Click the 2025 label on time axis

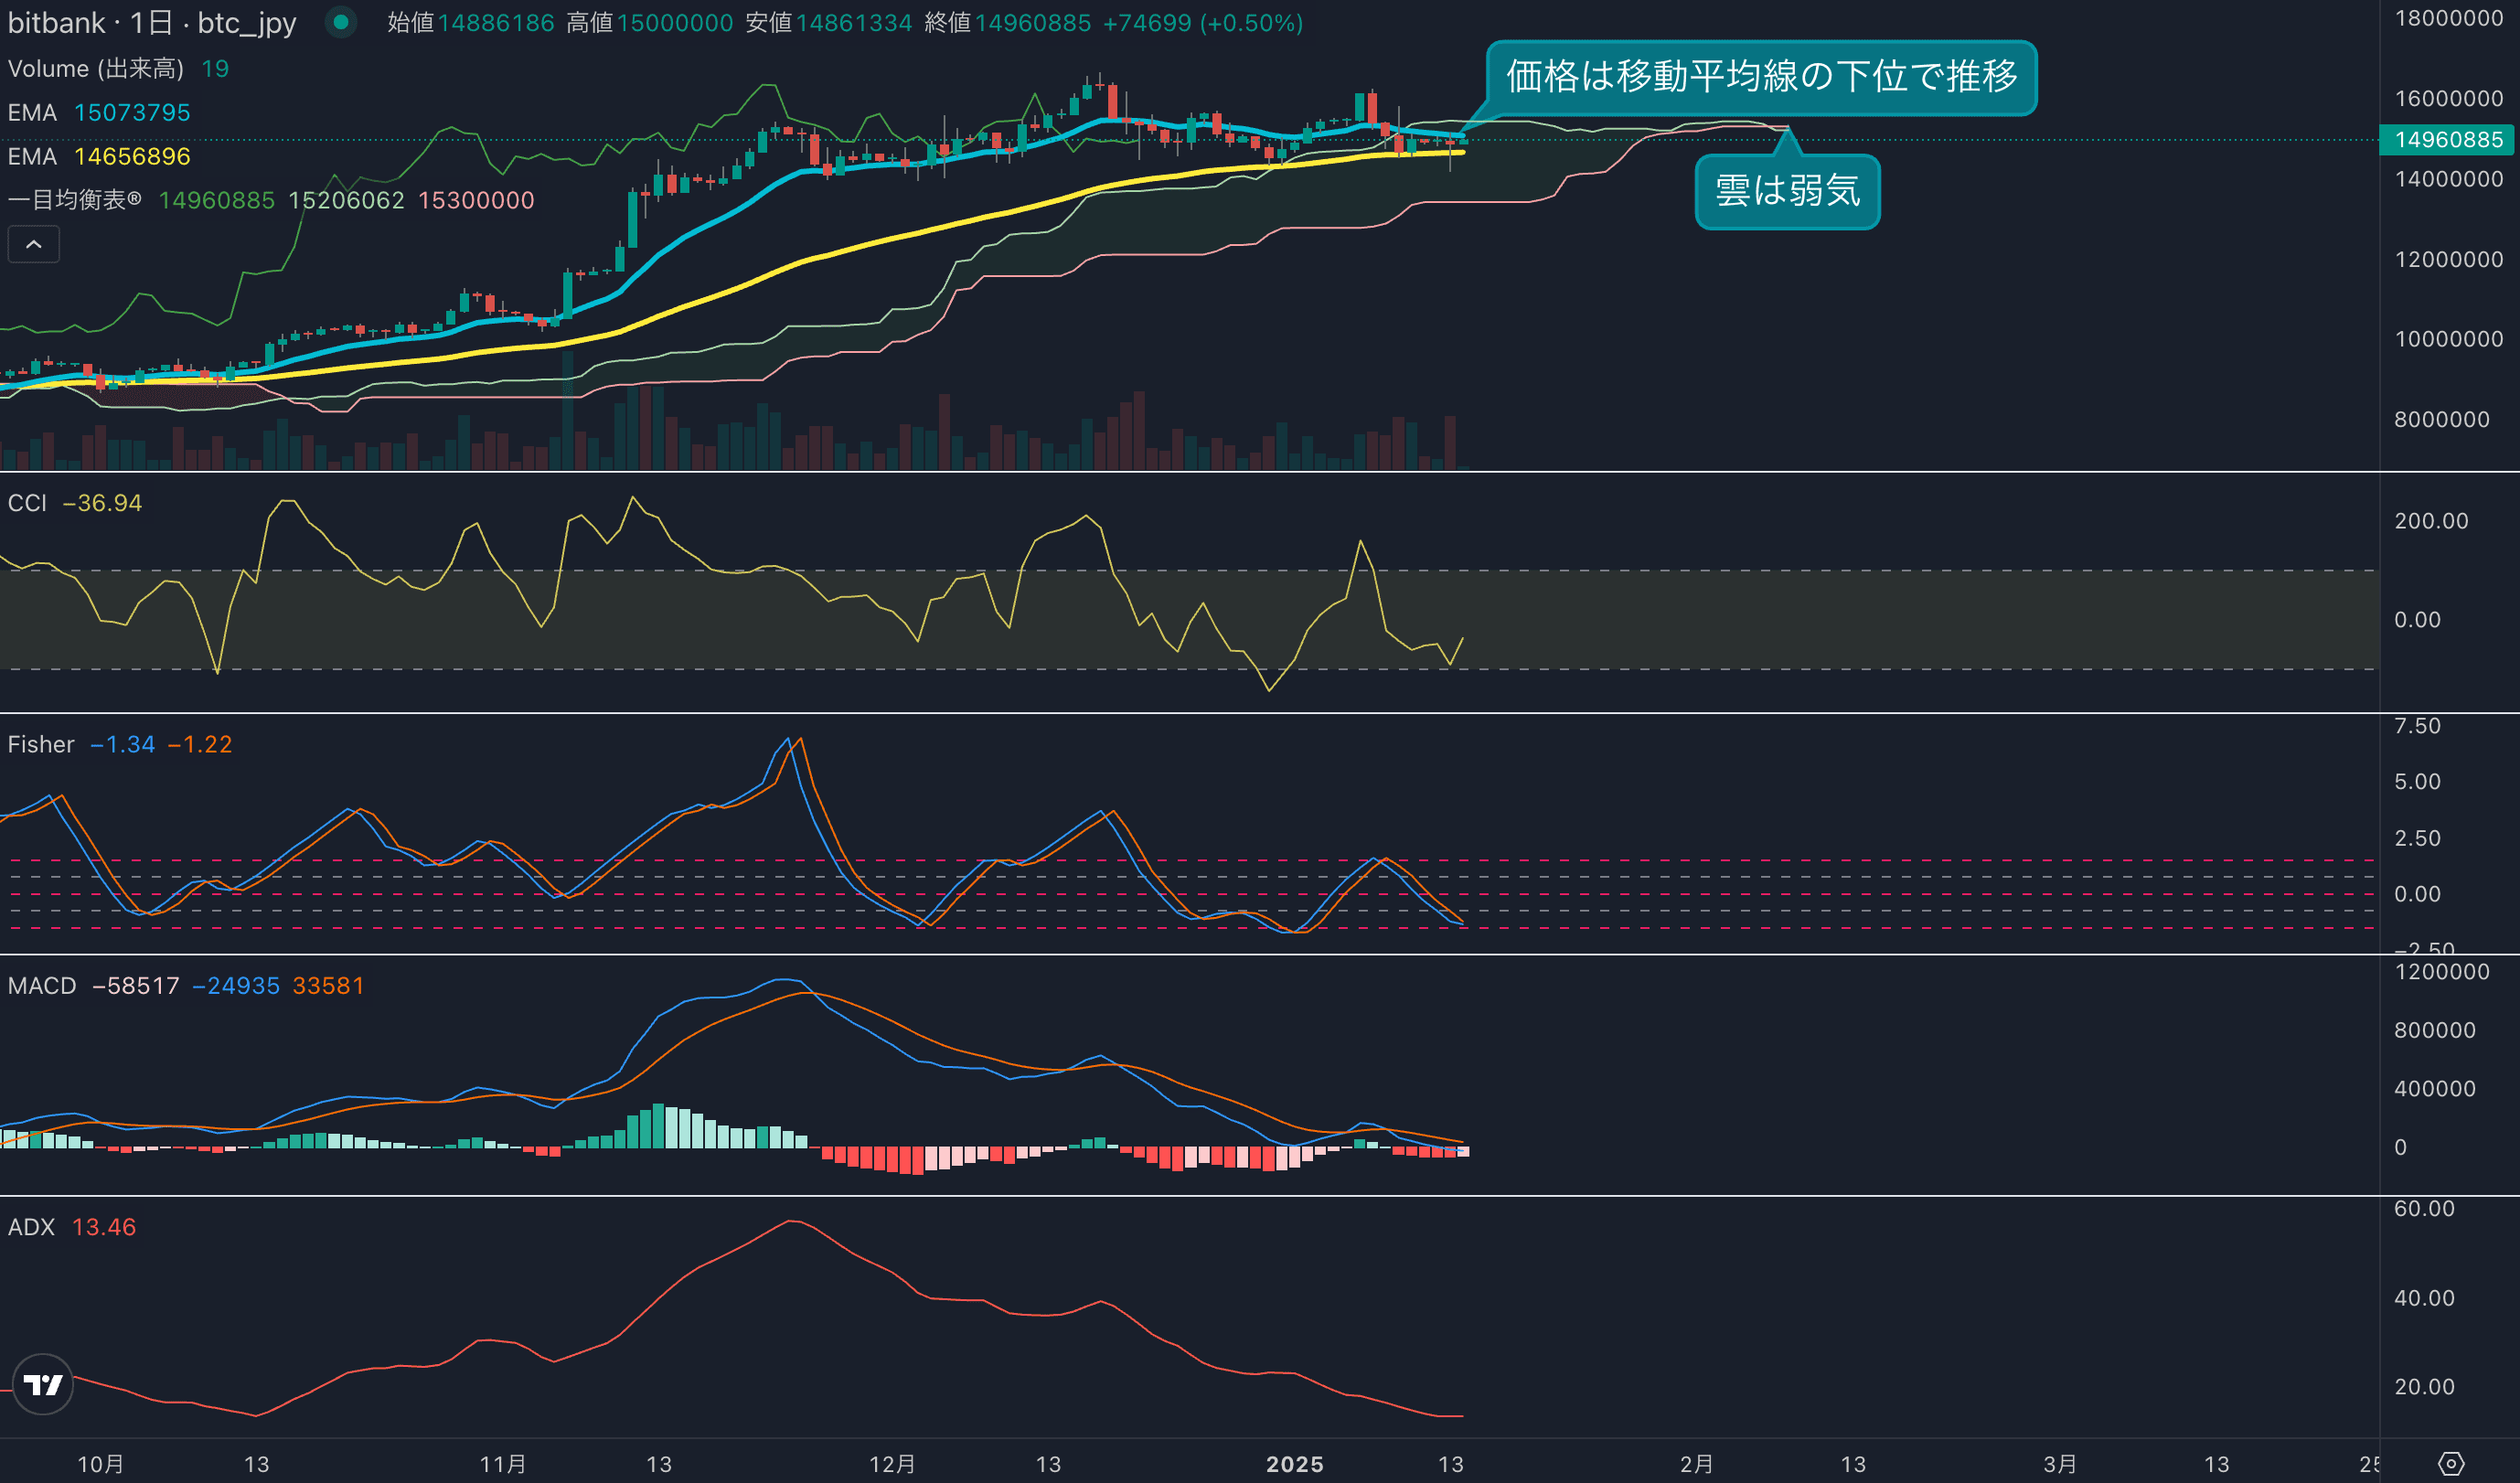1294,1464
